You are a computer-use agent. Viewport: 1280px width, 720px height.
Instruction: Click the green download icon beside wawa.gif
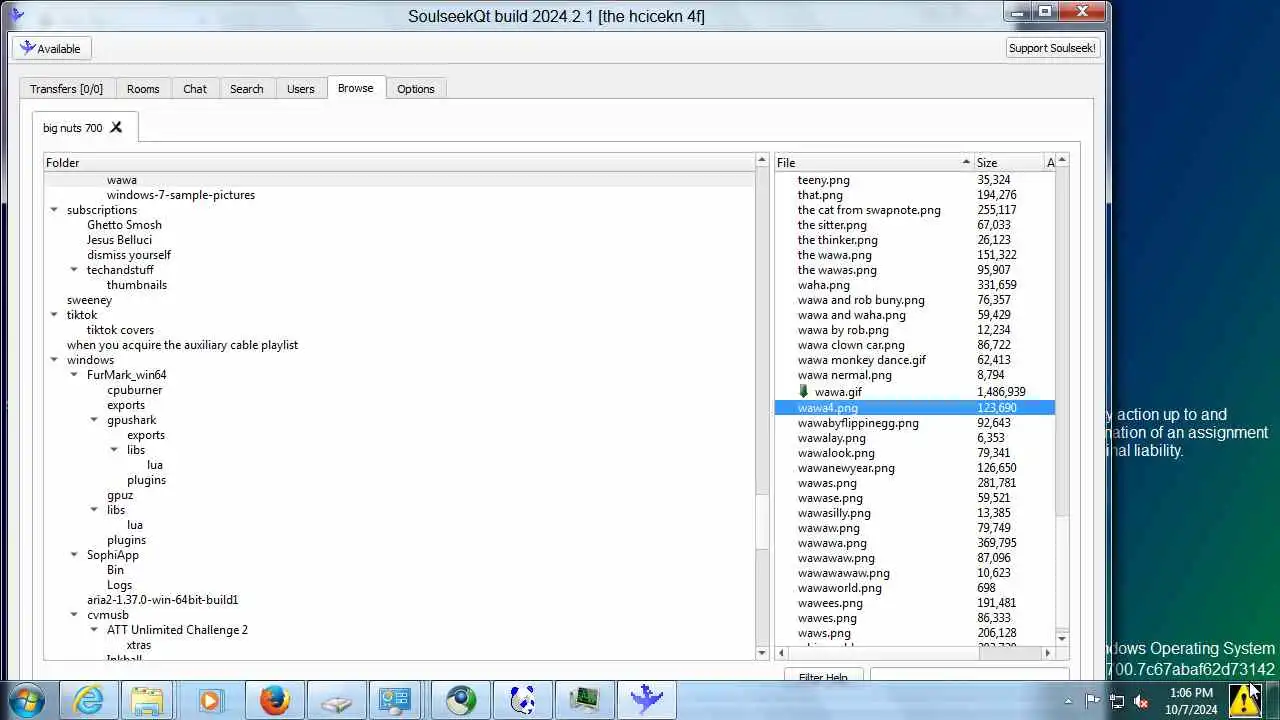803,391
